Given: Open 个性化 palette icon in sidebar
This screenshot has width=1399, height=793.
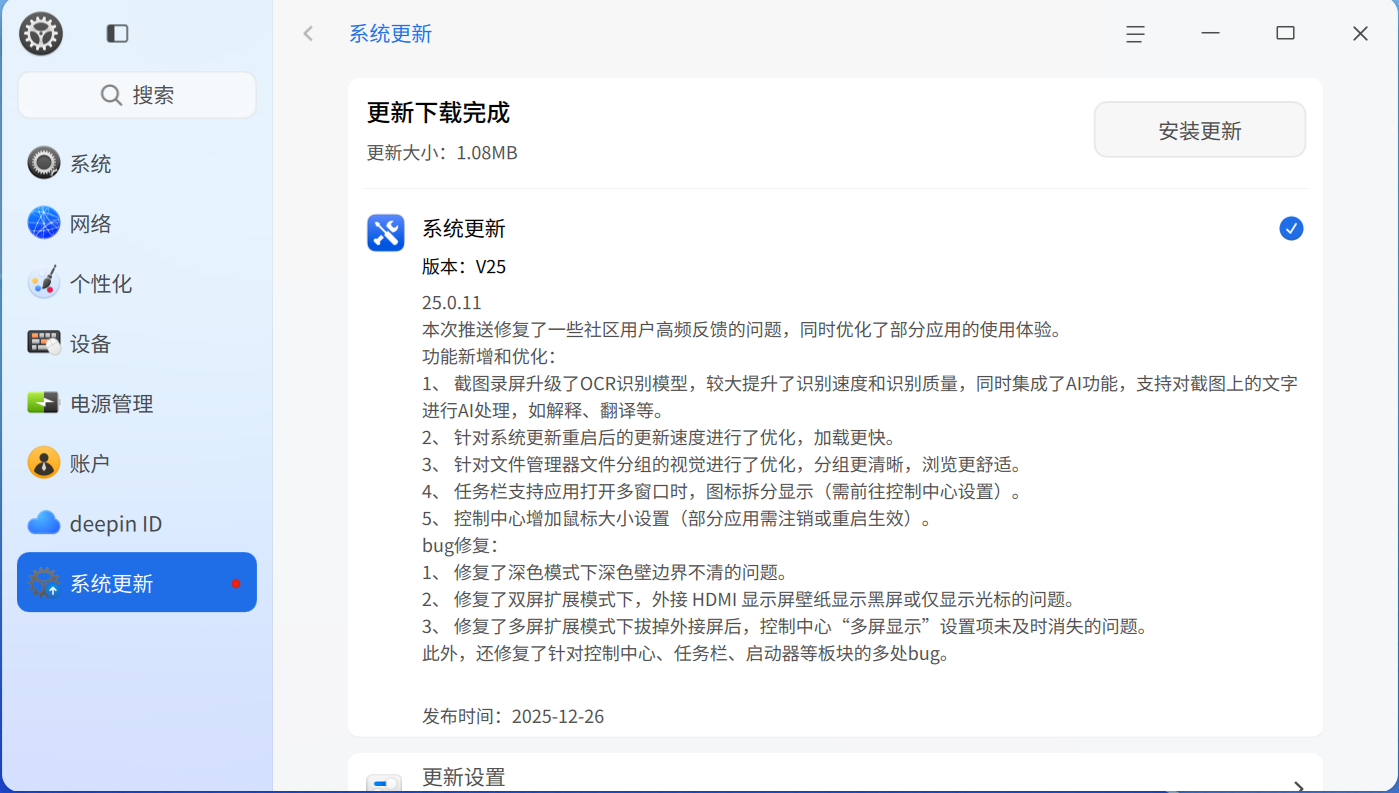Looking at the screenshot, I should 44,283.
